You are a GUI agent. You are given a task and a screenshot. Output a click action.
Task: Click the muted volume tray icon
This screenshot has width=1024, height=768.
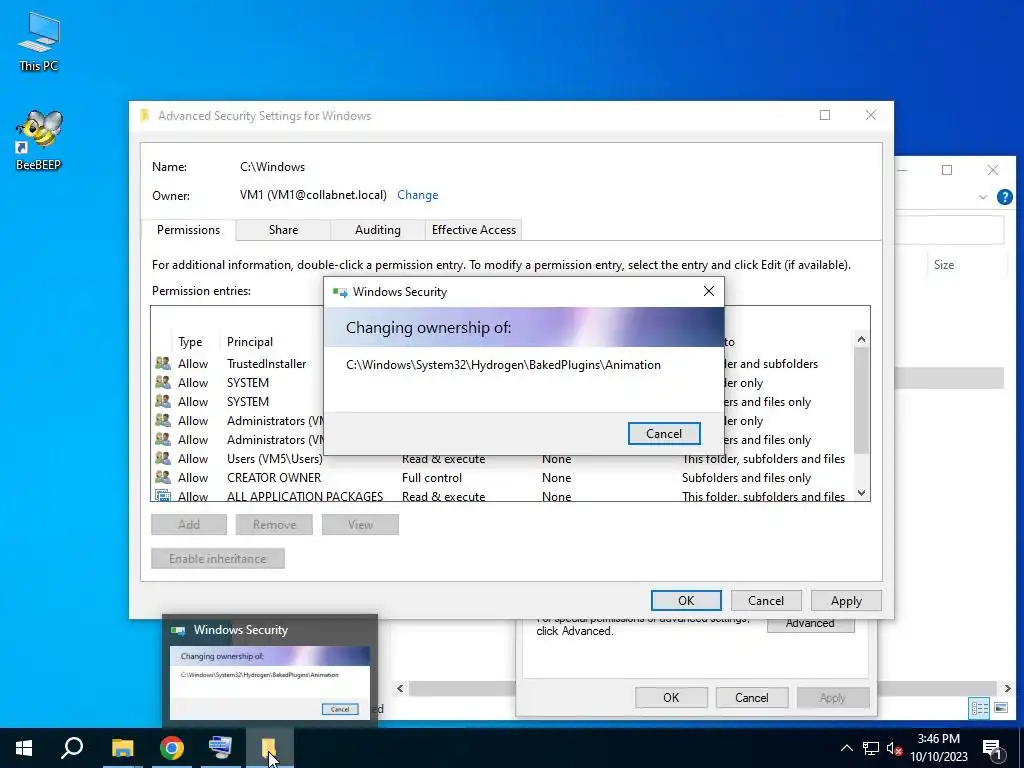895,748
